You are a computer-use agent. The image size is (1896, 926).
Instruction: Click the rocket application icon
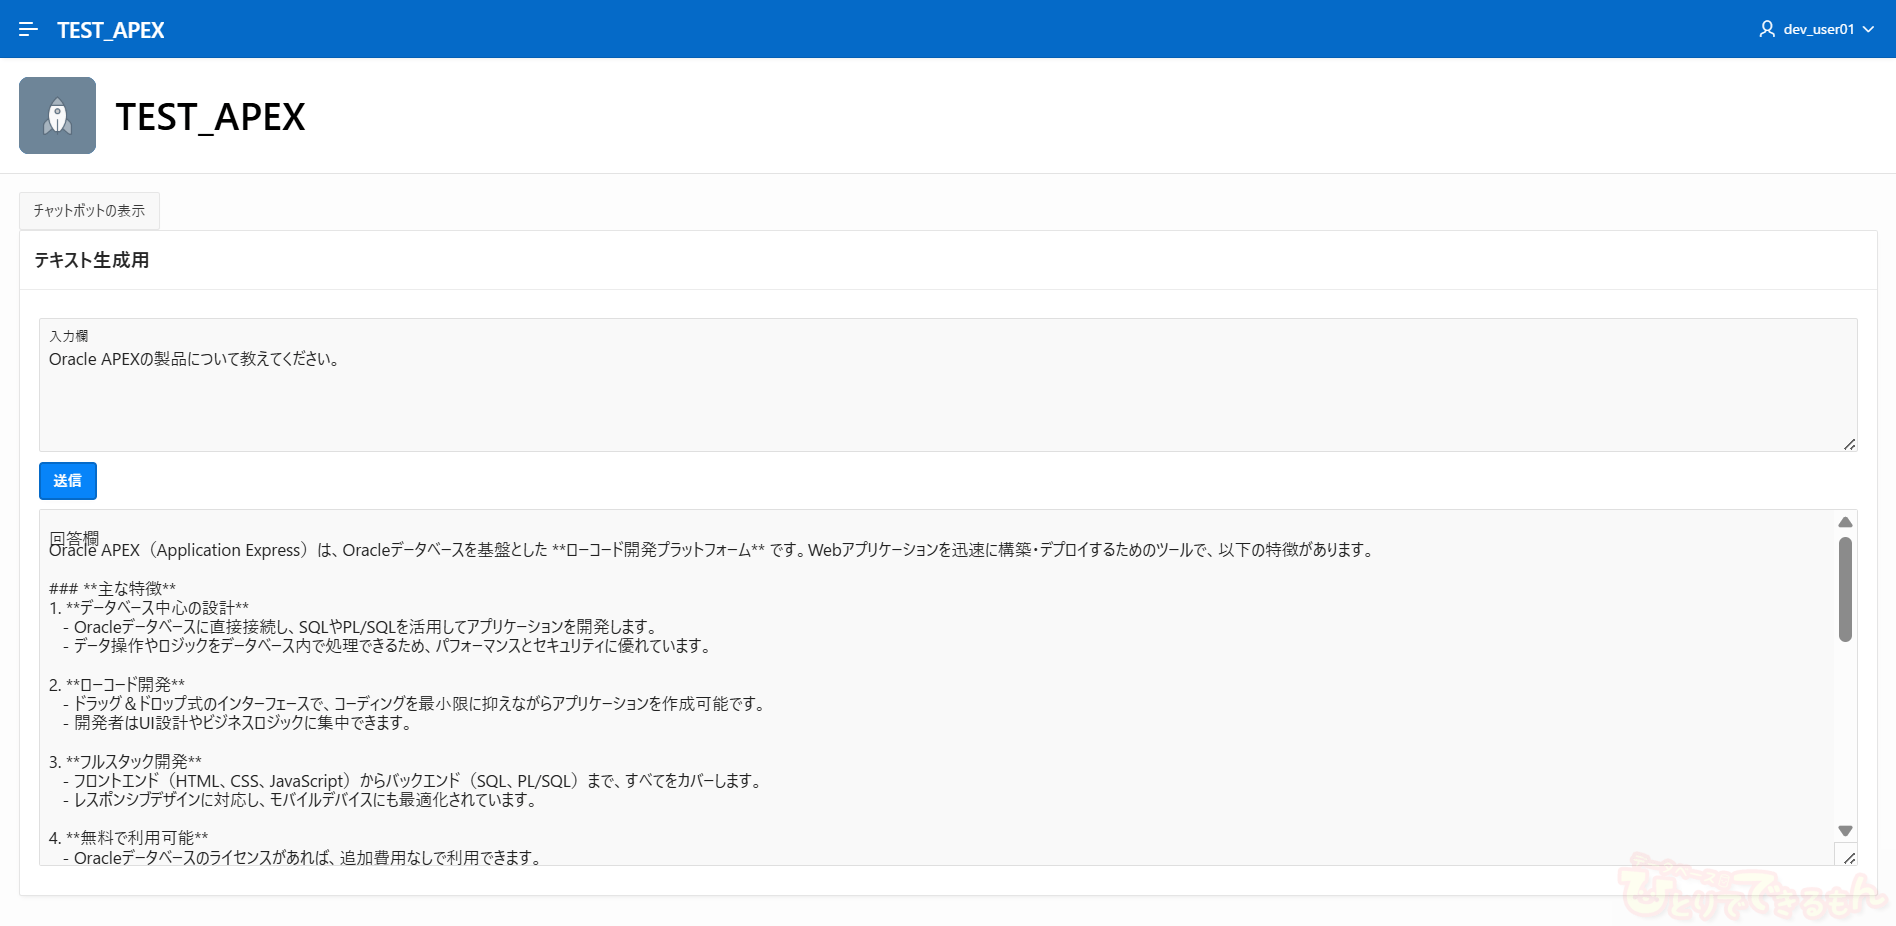coord(57,115)
